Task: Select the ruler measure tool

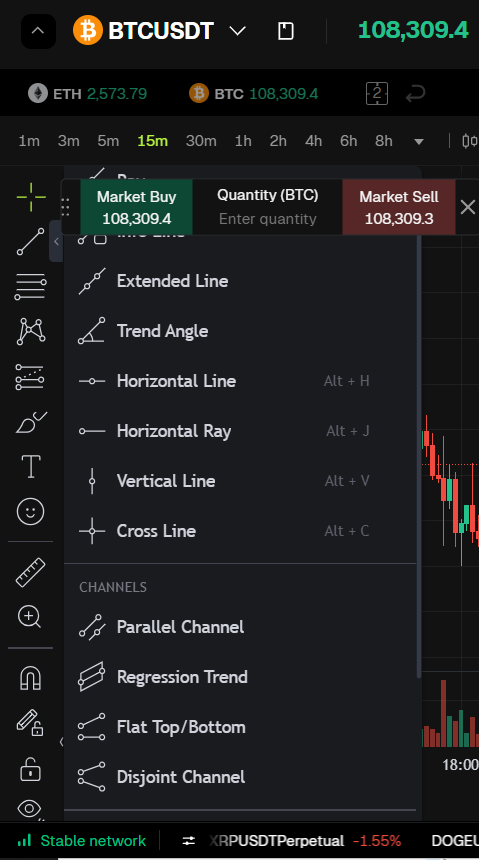Action: (31, 572)
